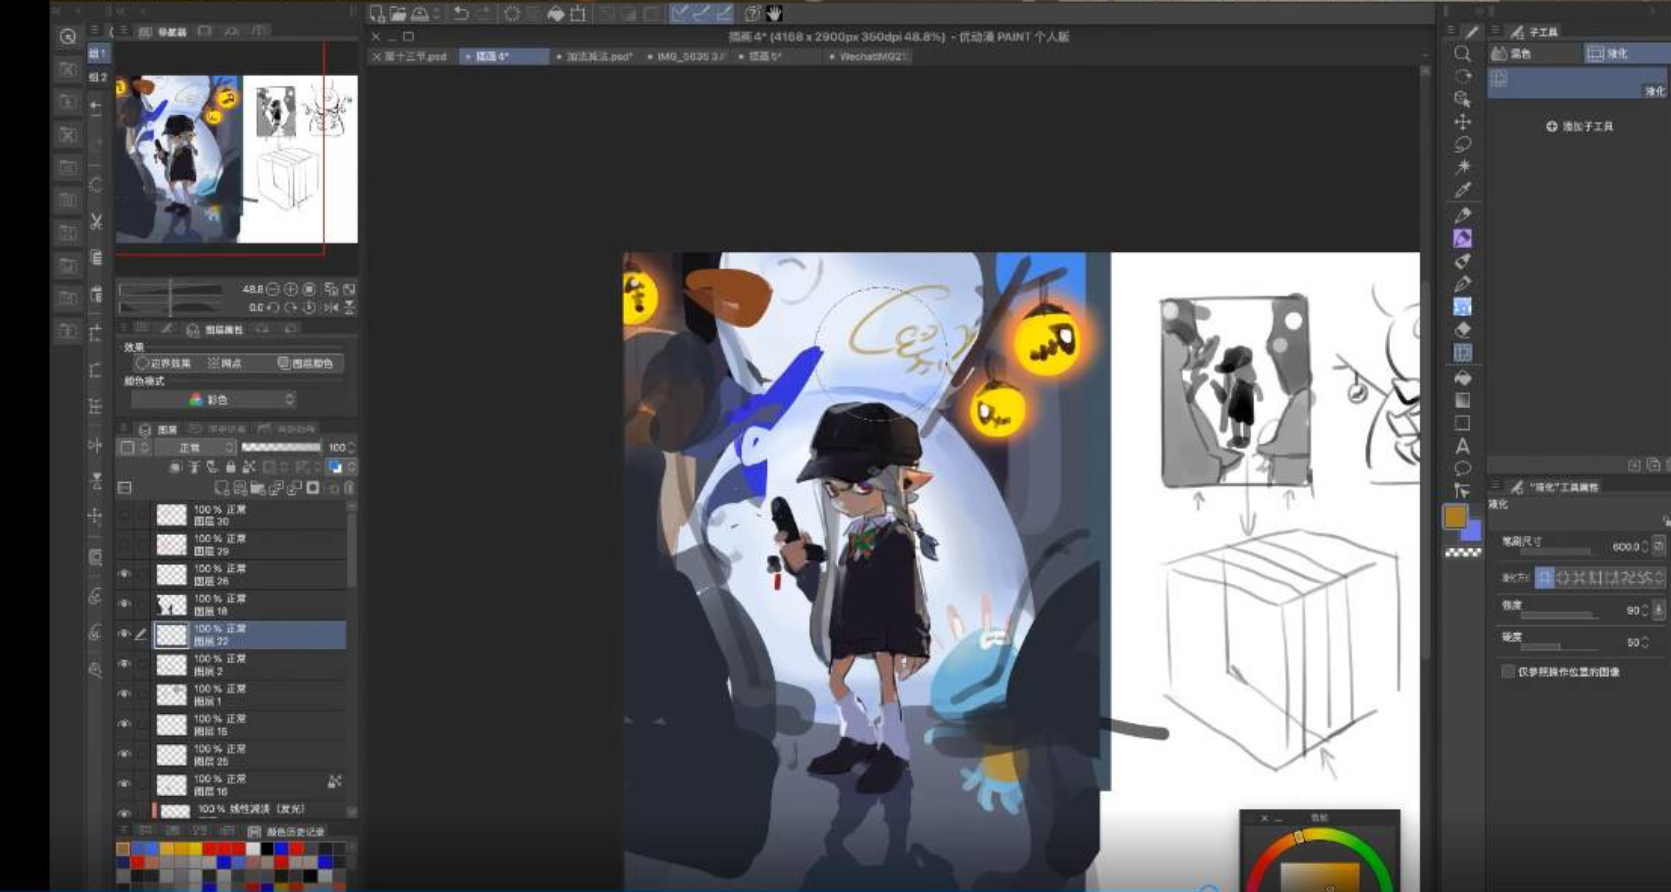Click the 笔刷尺寸 600.0 stepper arrows
The width and height of the screenshot is (1671, 892).
pyautogui.click(x=1645, y=547)
